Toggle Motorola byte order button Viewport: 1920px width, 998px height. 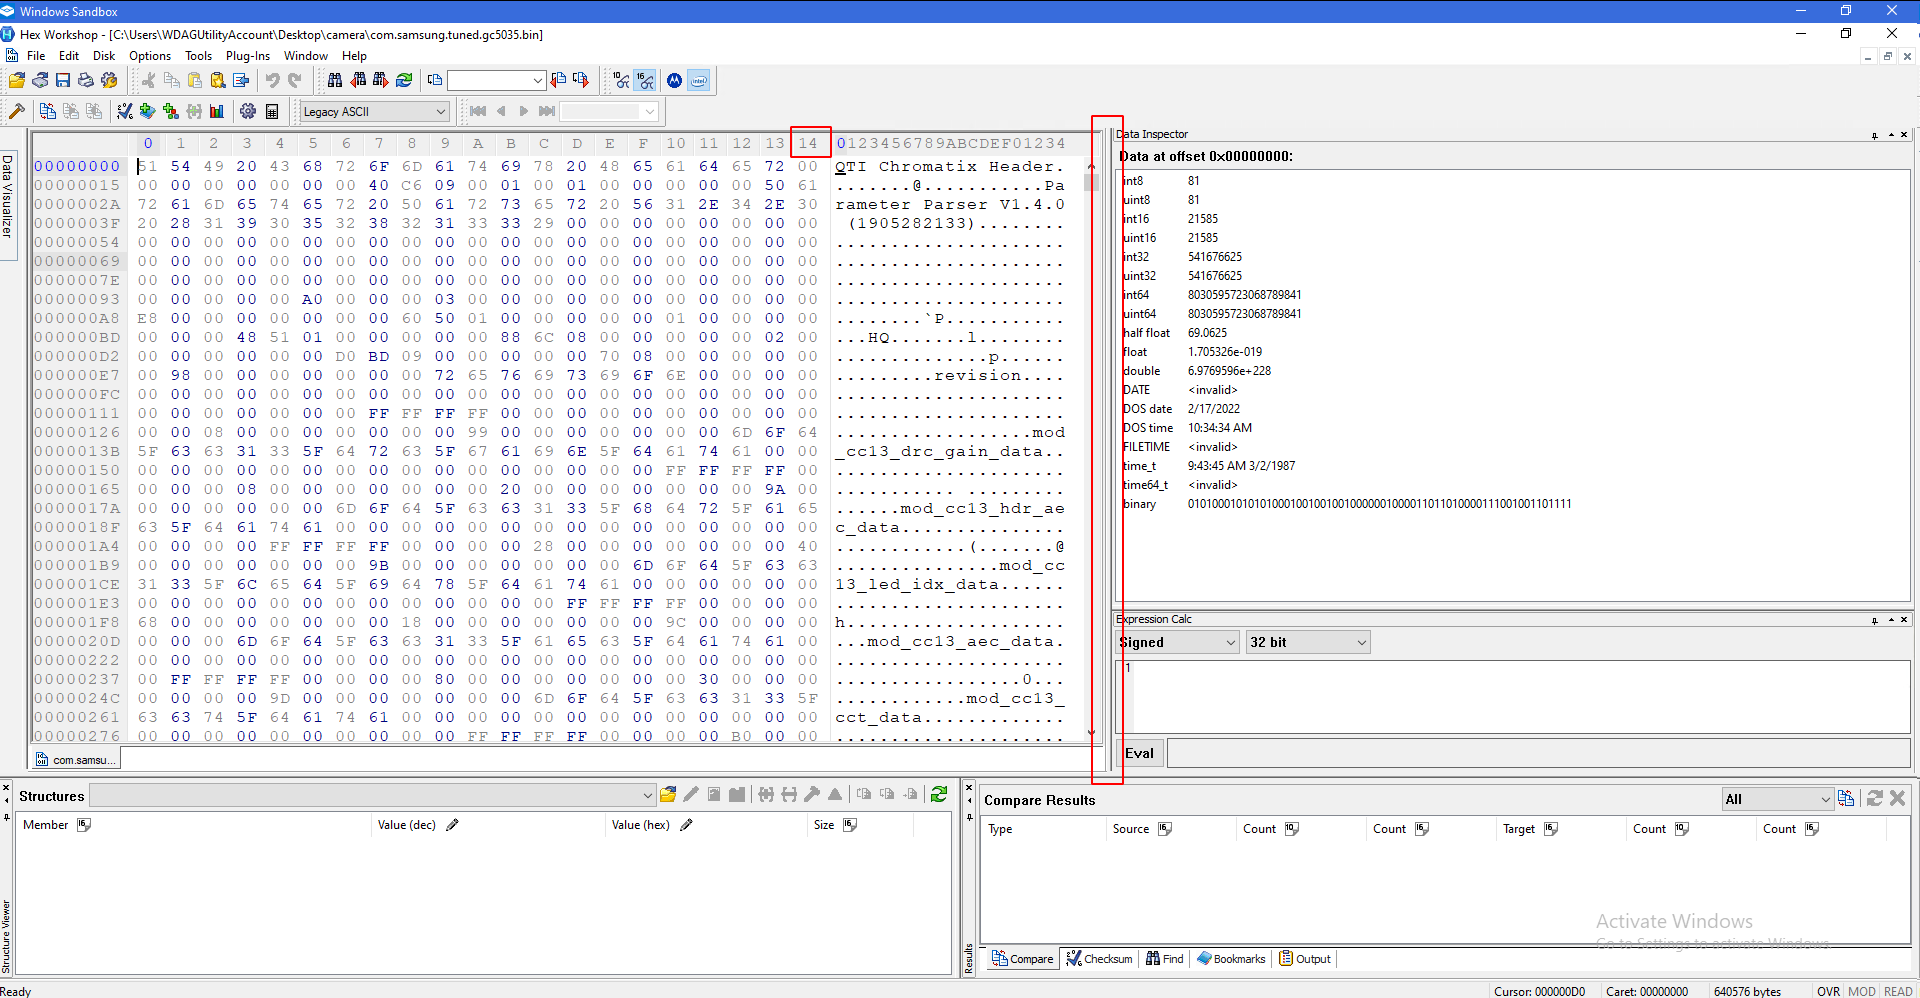pos(675,80)
